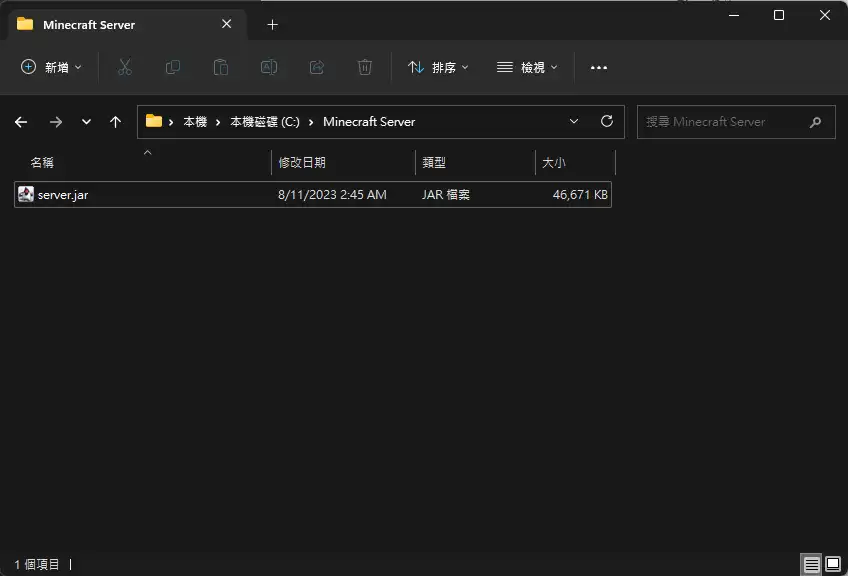The image size is (848, 576).
Task: Click the Rename icon in toolbar
Action: click(269, 67)
